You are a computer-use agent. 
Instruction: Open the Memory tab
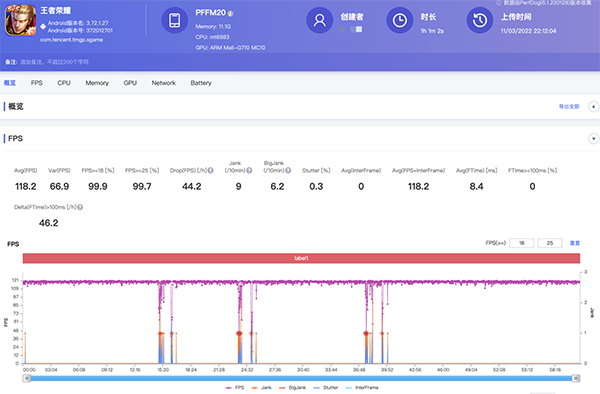[97, 83]
